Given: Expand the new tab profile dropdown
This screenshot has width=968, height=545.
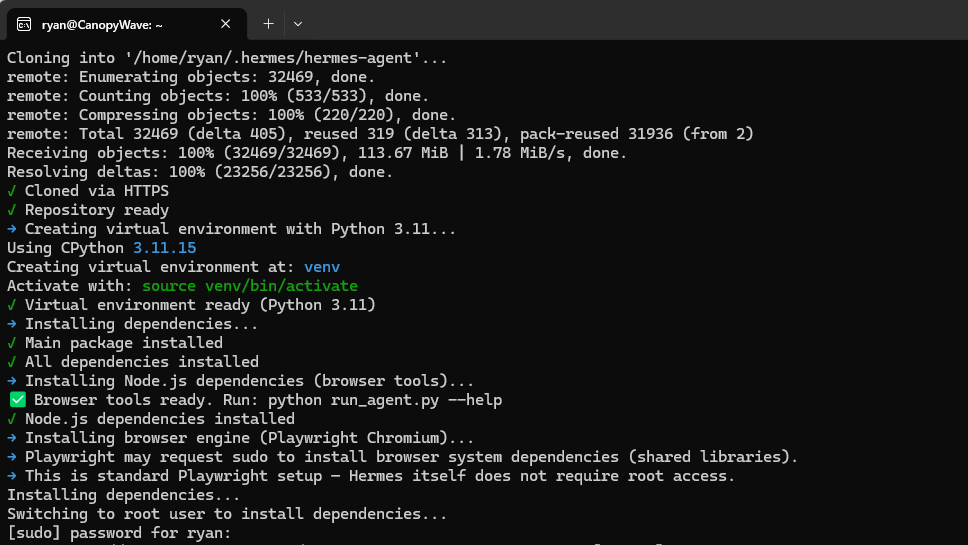Looking at the screenshot, I should (x=298, y=23).
